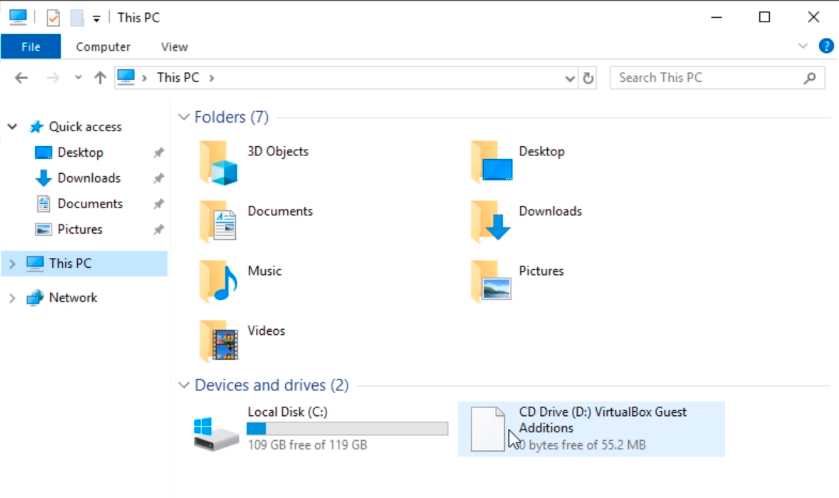Expand the Network tree node
Viewport: 839px width, 498px height.
pyautogui.click(x=12, y=298)
